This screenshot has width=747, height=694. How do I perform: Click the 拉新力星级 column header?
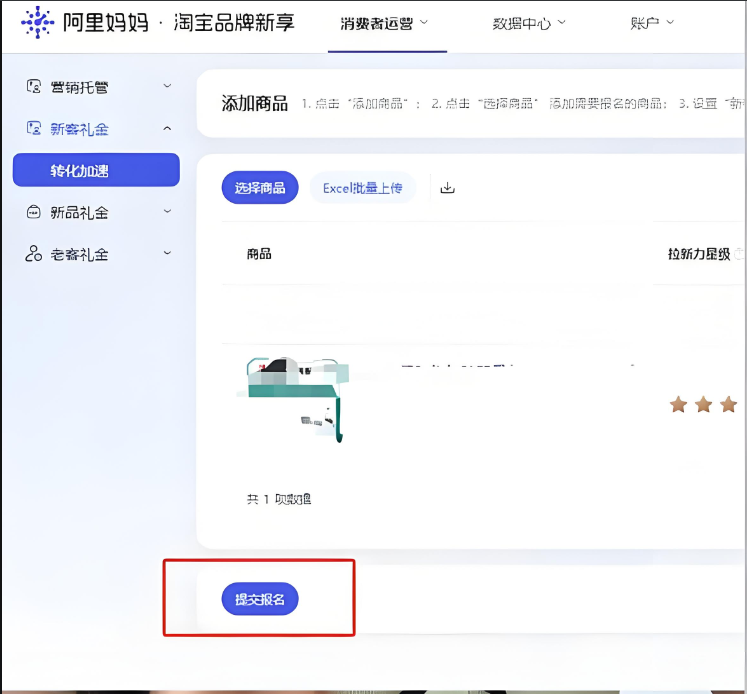click(x=699, y=254)
